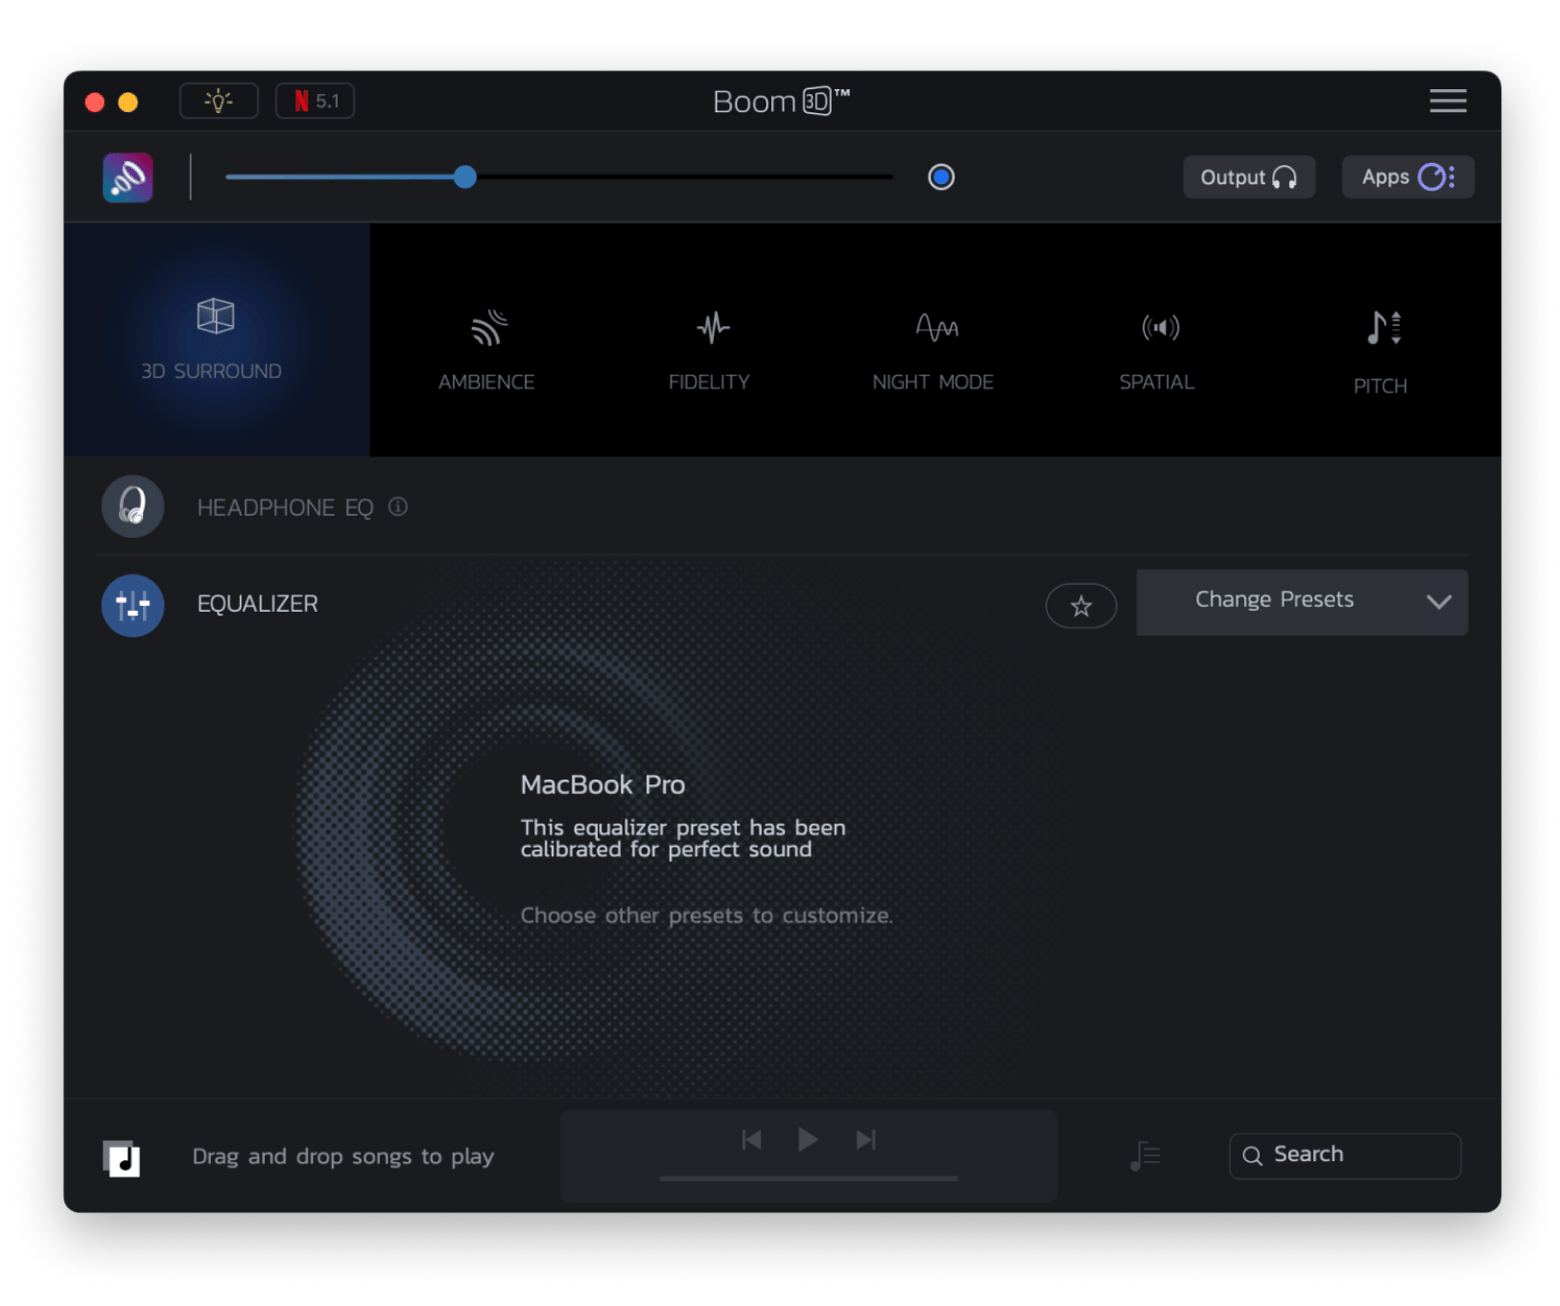Open the Pitch effect
Viewport: 1560px width, 1306px height.
[1381, 352]
